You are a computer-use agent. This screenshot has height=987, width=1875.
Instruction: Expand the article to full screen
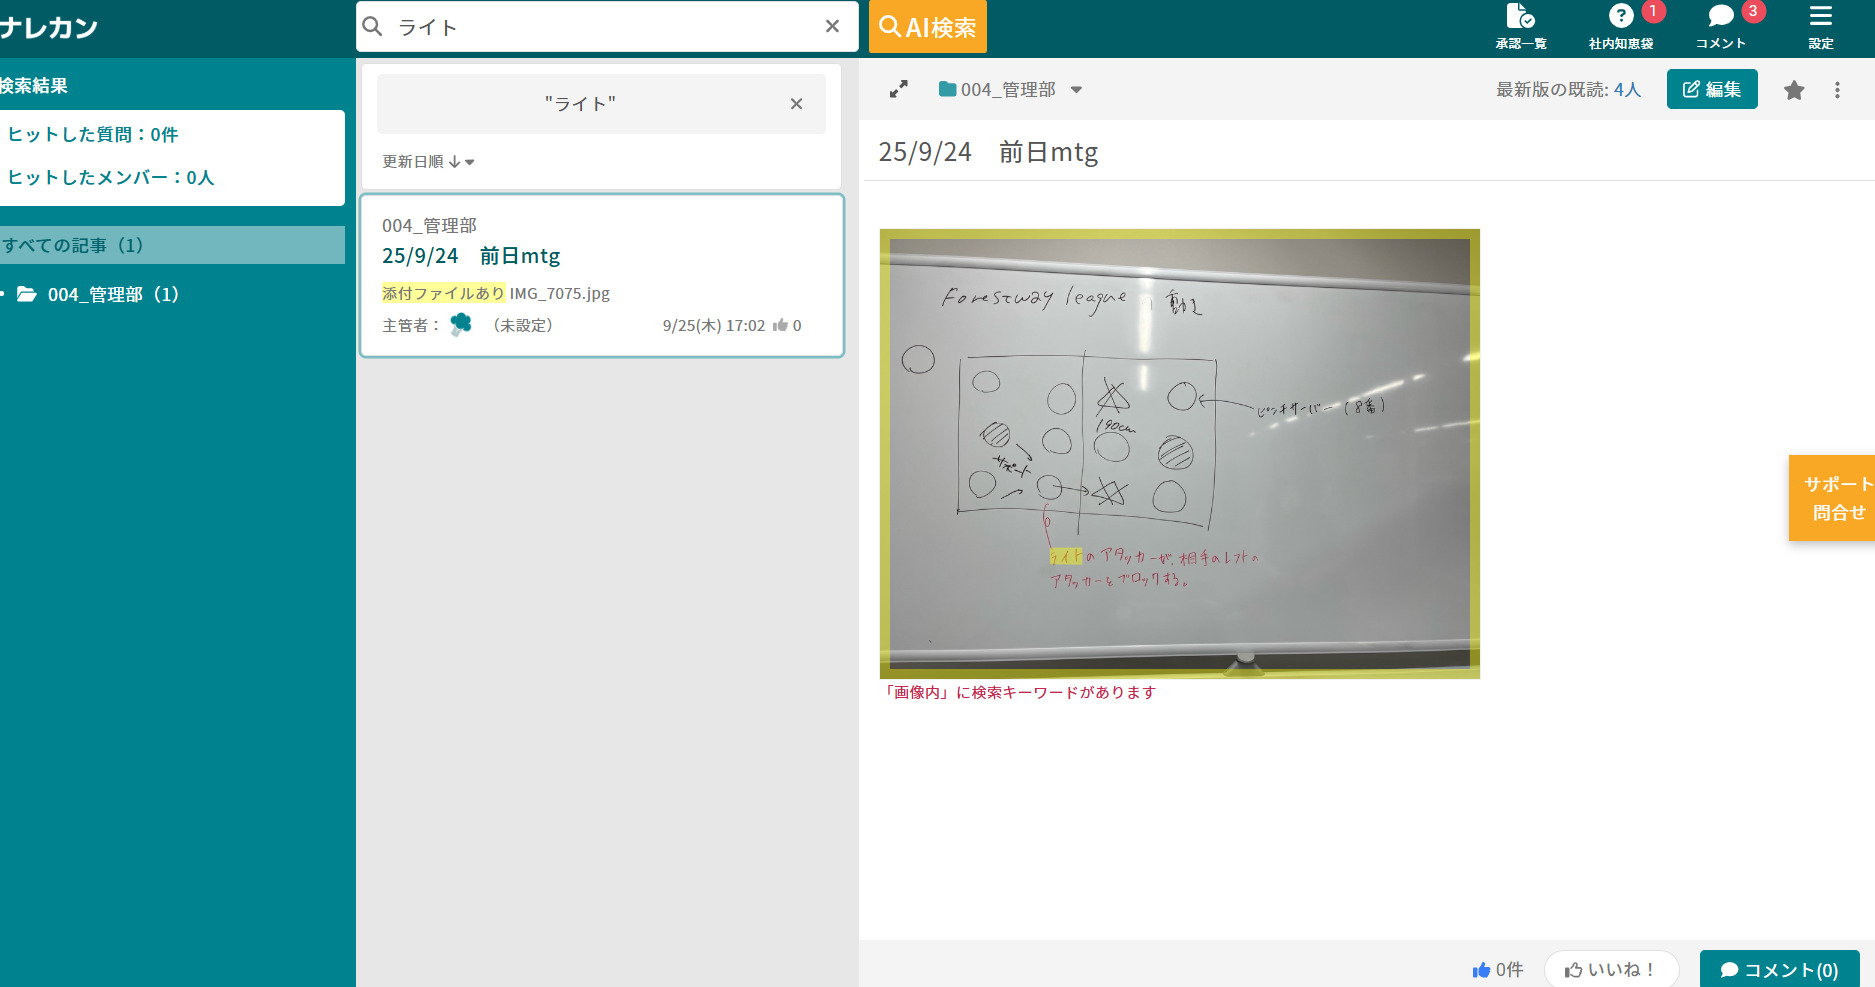[899, 89]
